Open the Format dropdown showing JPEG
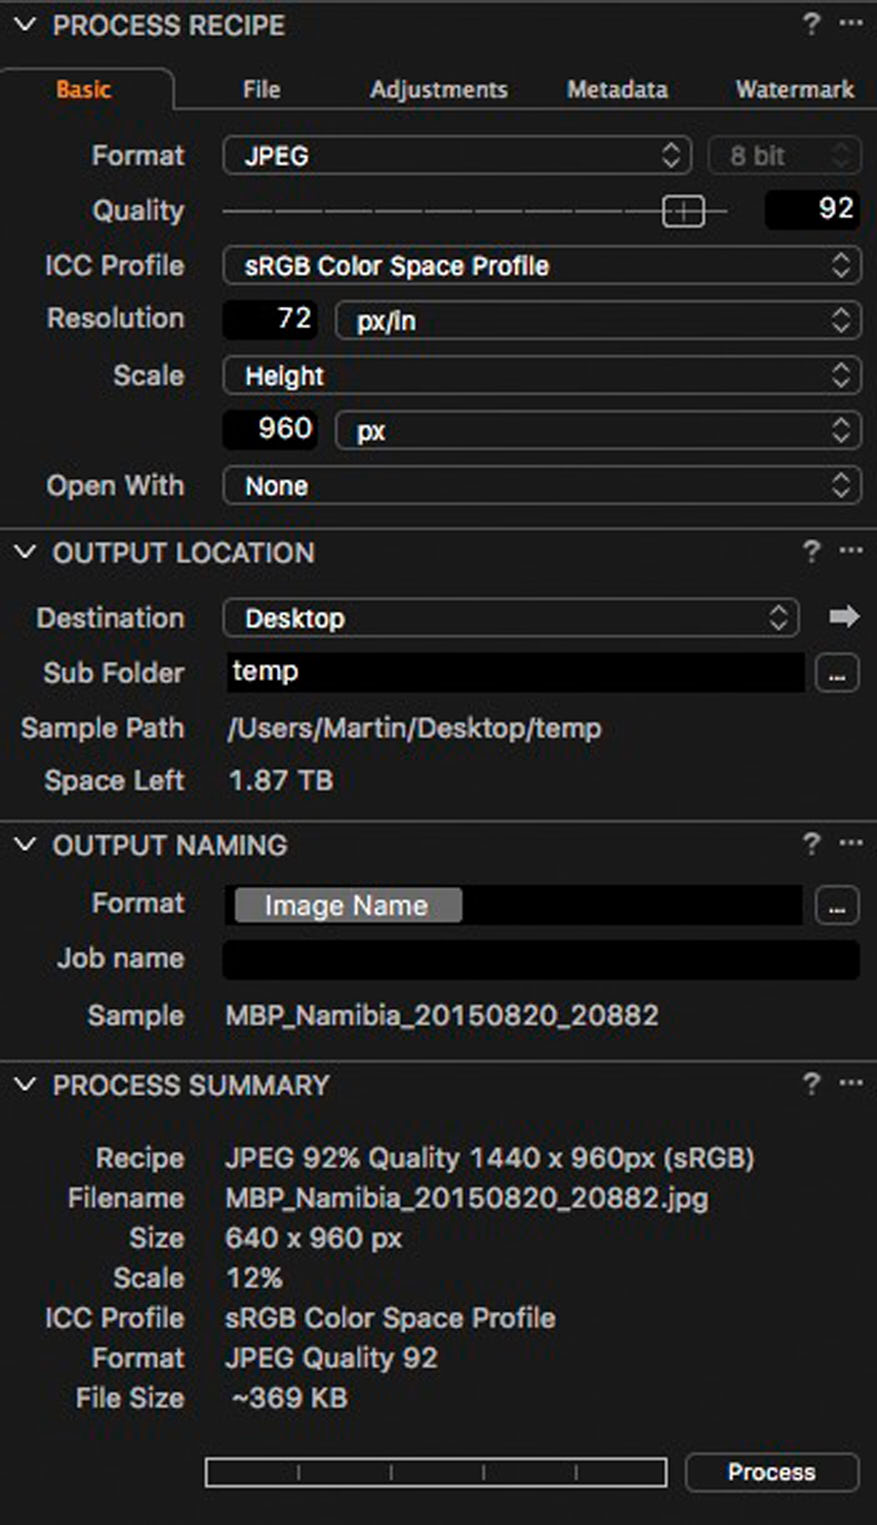Screen dimensions: 877x1525 pos(455,156)
